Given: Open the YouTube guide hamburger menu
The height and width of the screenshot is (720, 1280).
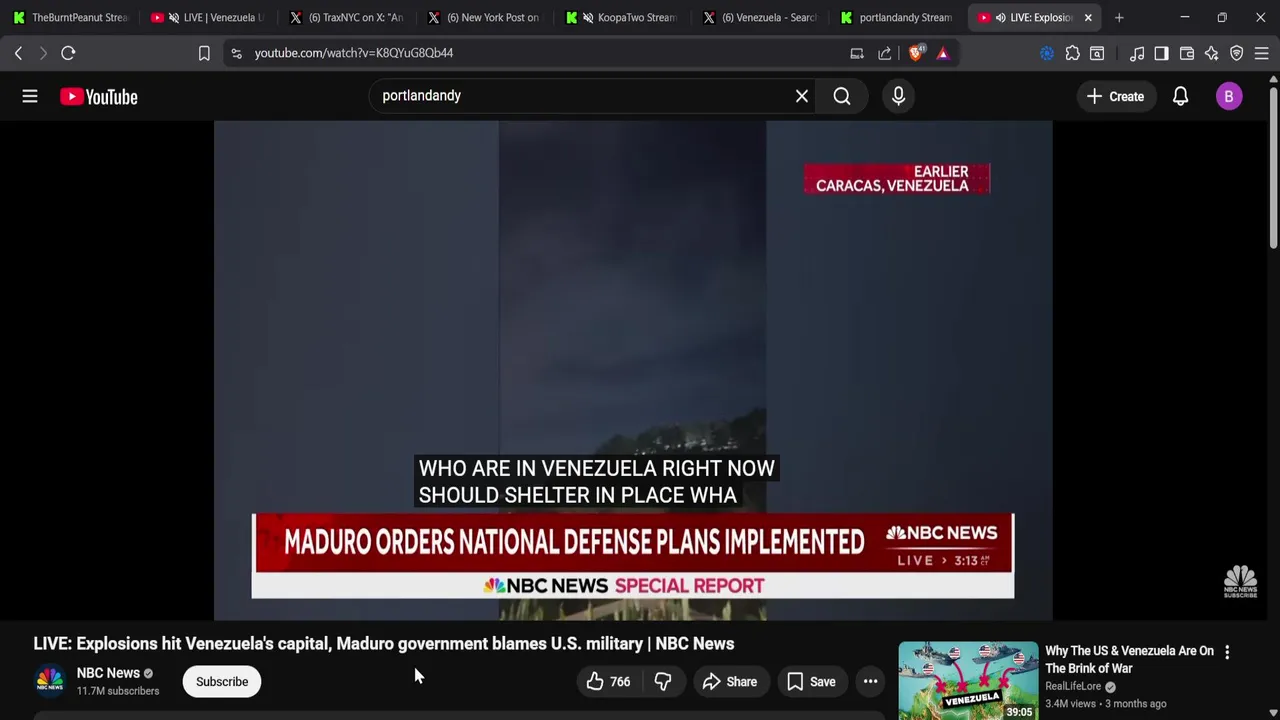Looking at the screenshot, I should (x=30, y=96).
